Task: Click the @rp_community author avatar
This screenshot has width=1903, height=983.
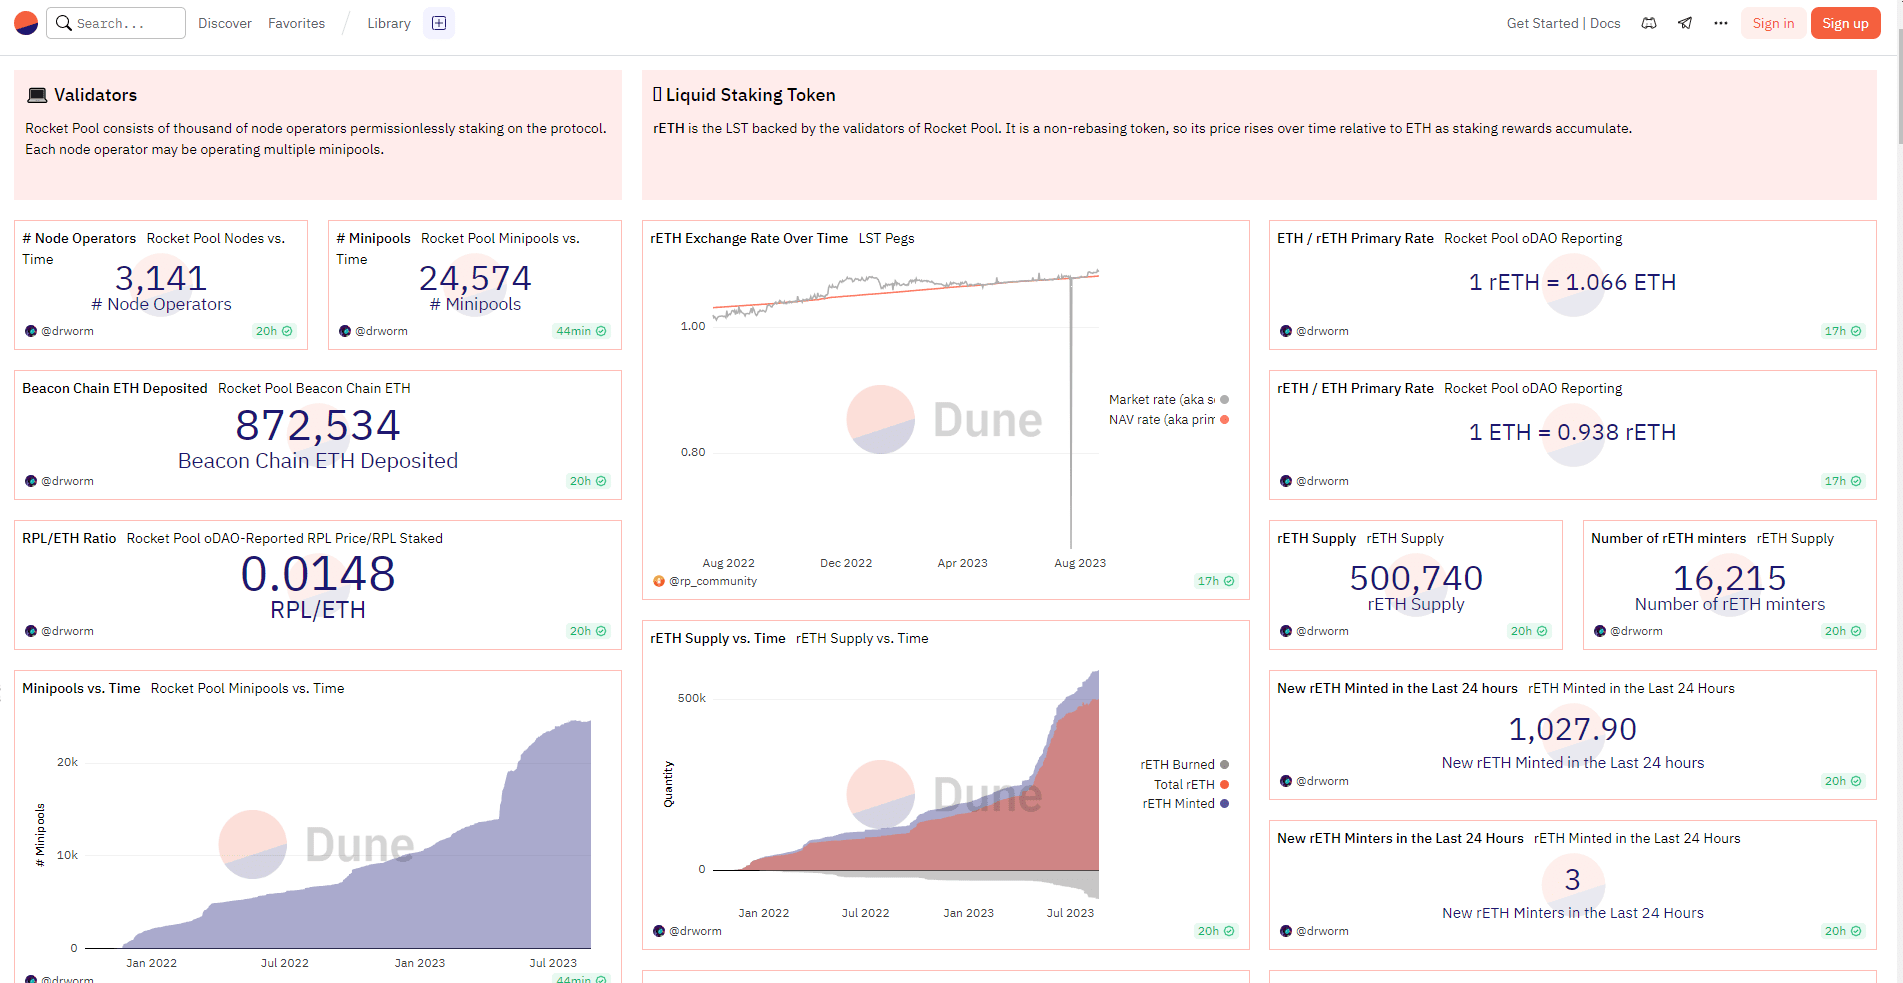Action: [x=659, y=581]
